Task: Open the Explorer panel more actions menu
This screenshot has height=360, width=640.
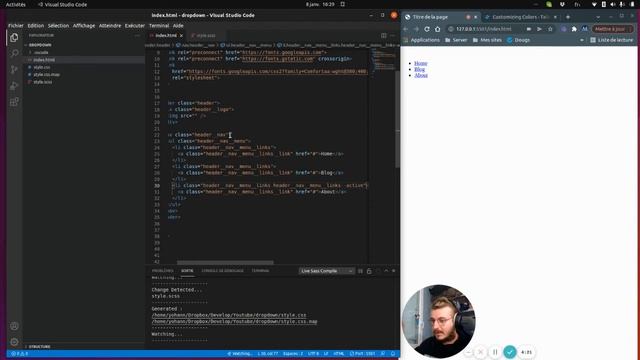Action: point(137,36)
